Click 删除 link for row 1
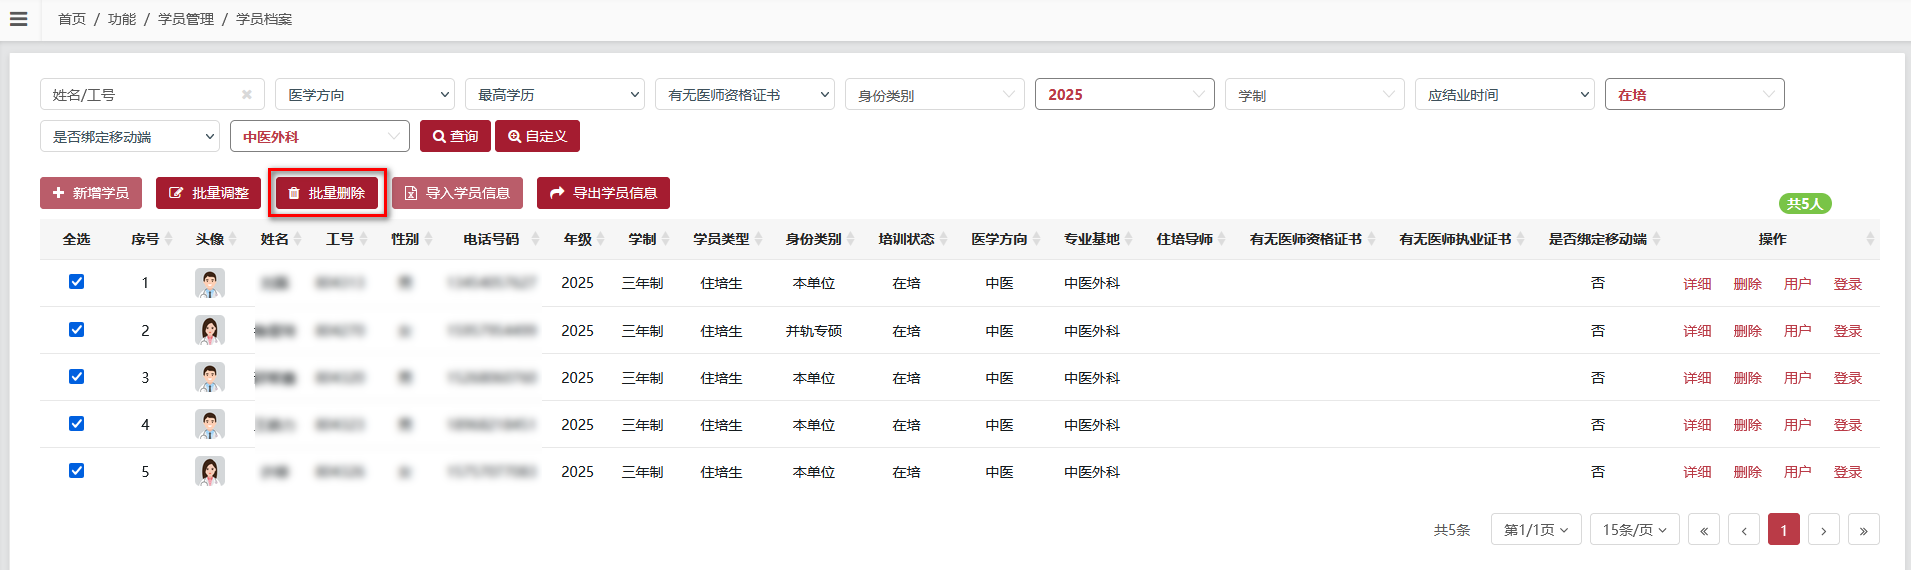This screenshot has width=1911, height=570. [1747, 284]
